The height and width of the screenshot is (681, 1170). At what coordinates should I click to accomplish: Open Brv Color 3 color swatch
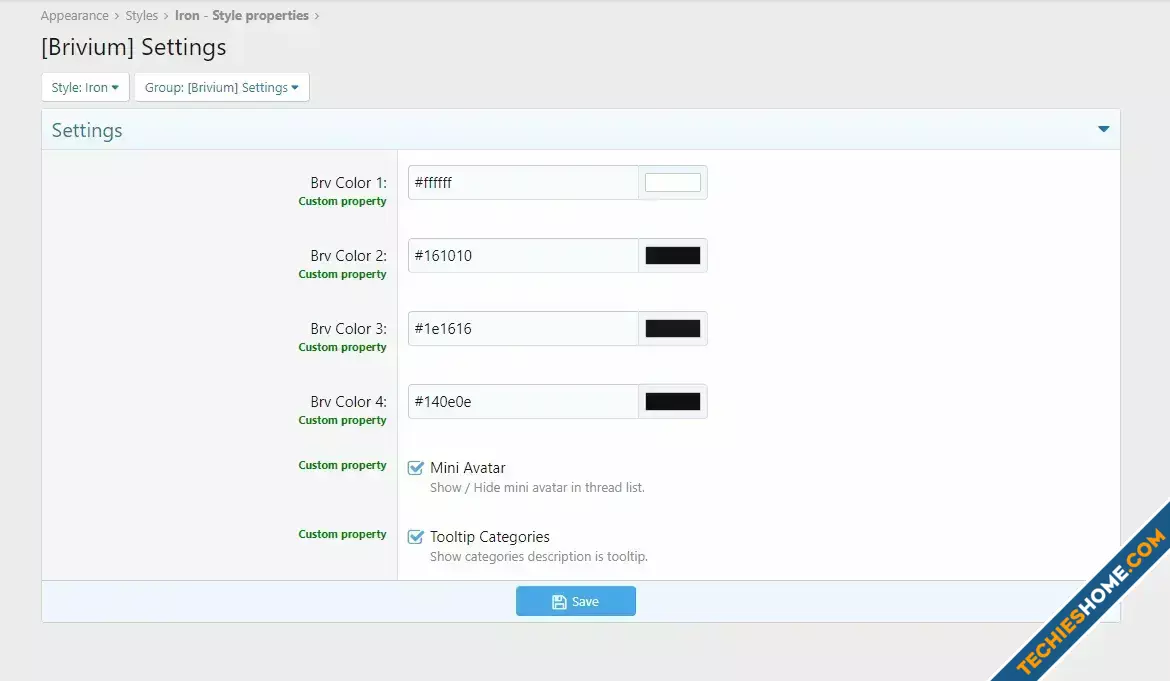tap(672, 329)
